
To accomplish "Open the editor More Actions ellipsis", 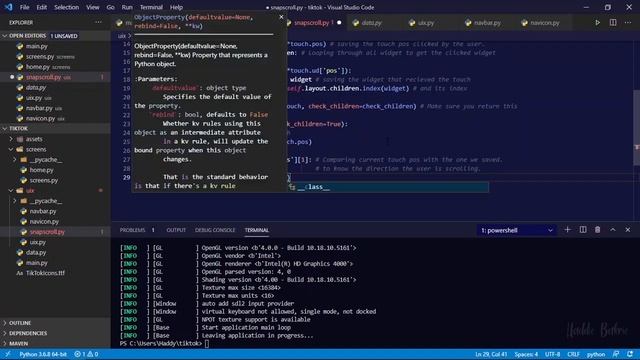I will tap(628, 23).
